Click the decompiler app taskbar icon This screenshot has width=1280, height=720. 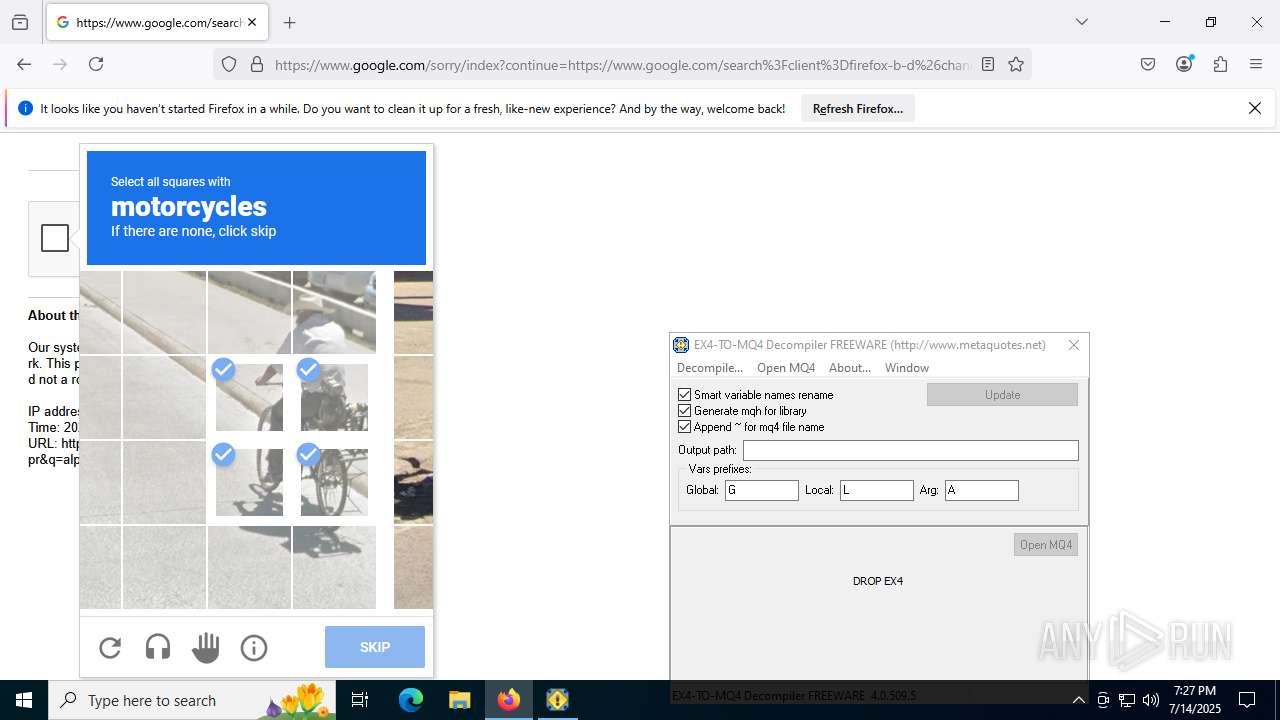click(557, 700)
